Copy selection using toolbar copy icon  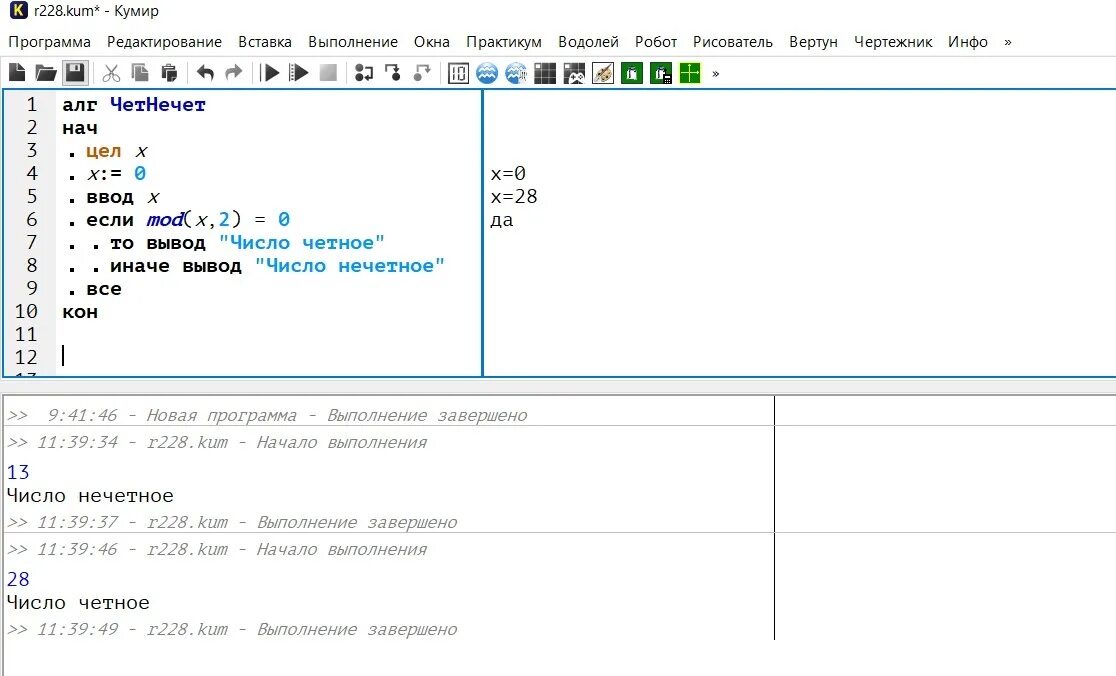[x=140, y=73]
